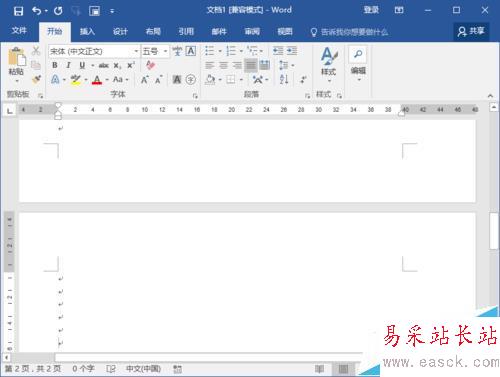Toggle strikethrough abc formatting

(104, 65)
